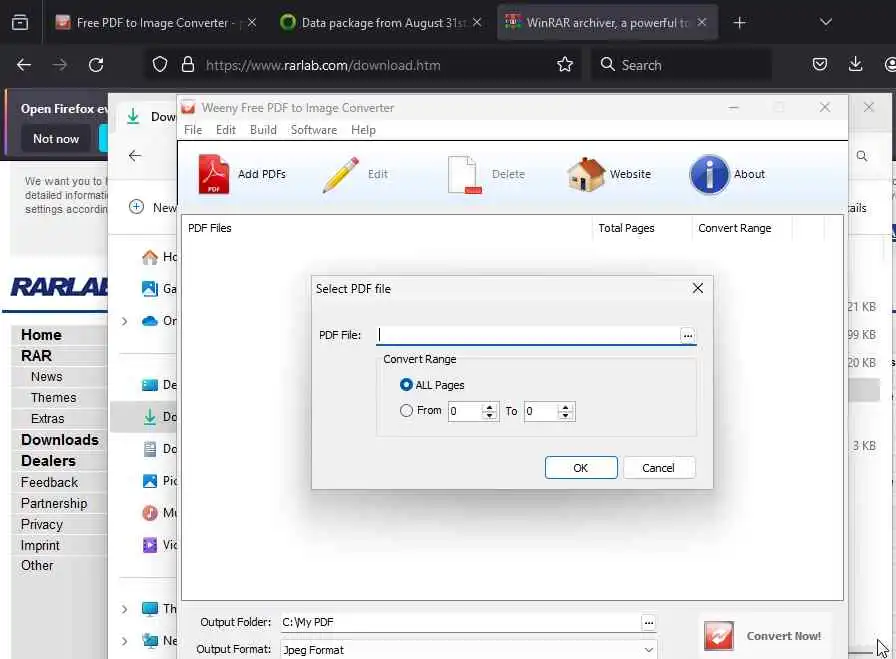Click OK in Select PDF file dialog
The height and width of the screenshot is (659, 896).
tap(581, 468)
